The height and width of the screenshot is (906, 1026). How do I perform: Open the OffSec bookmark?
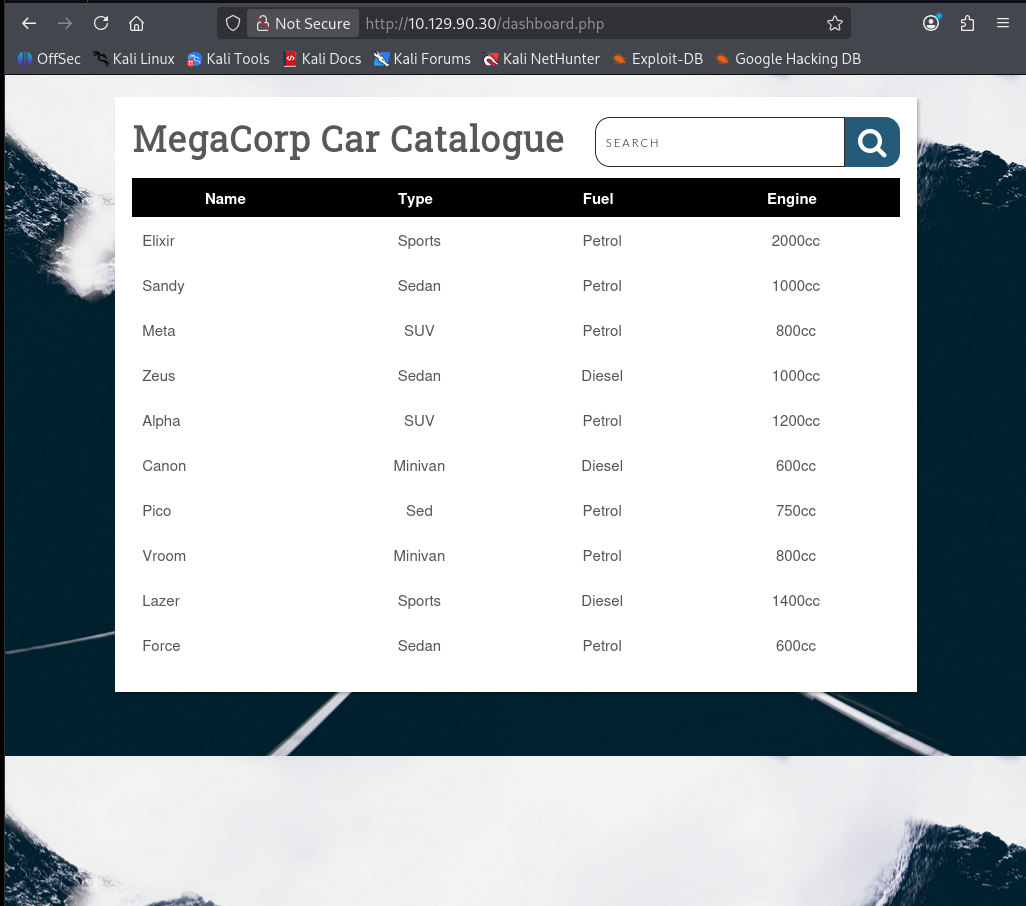click(48, 59)
